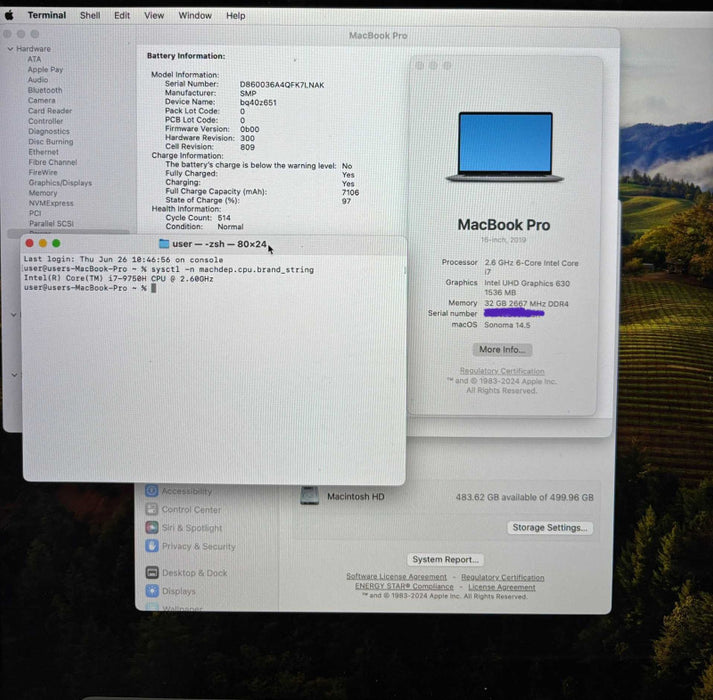The image size is (713, 700).
Task: Click the MacBook Pro laptop image
Action: pyautogui.click(x=505, y=147)
